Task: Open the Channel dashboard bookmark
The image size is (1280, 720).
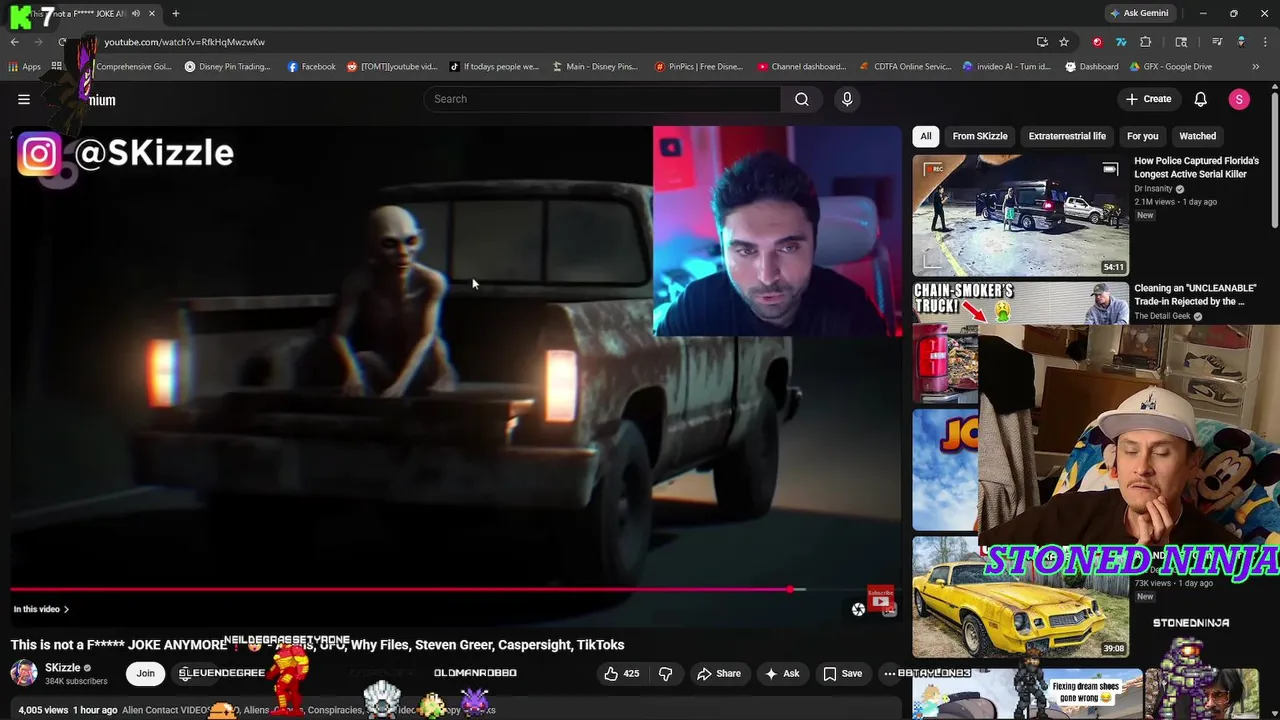Action: pos(802,67)
